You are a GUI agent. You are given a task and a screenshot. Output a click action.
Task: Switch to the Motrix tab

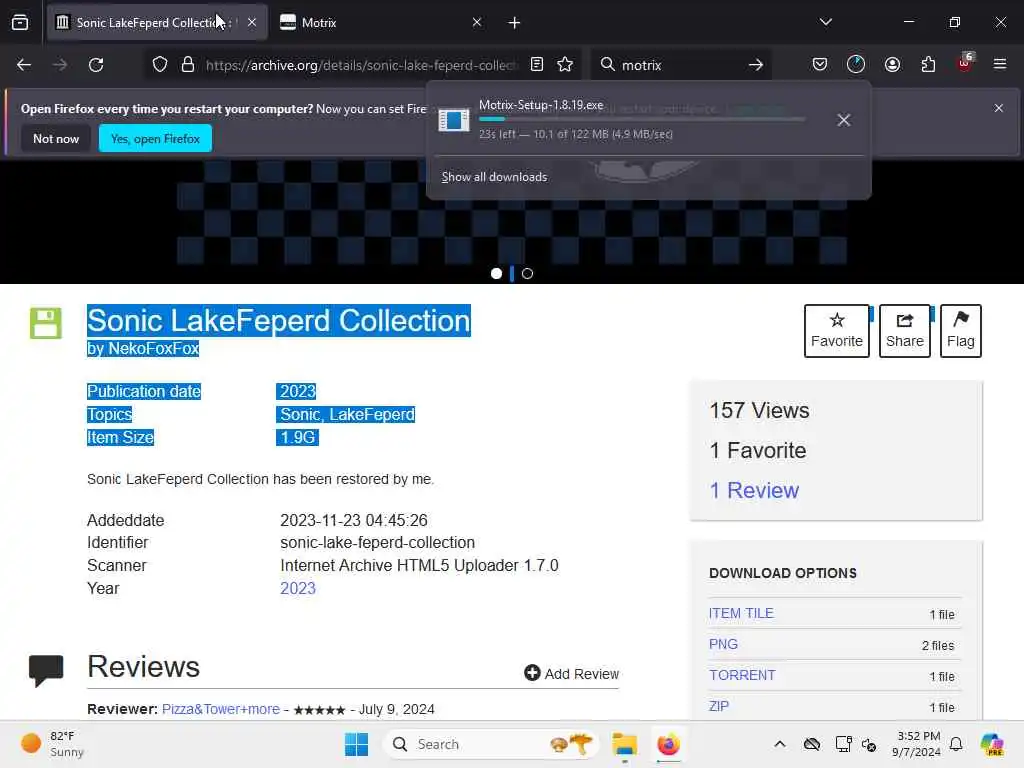click(381, 23)
